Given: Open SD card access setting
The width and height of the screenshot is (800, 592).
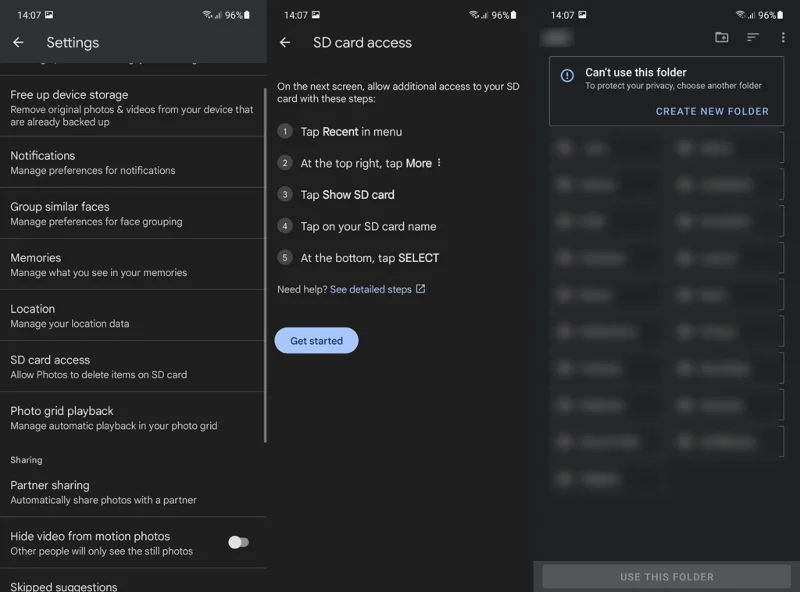Looking at the screenshot, I should point(133,366).
